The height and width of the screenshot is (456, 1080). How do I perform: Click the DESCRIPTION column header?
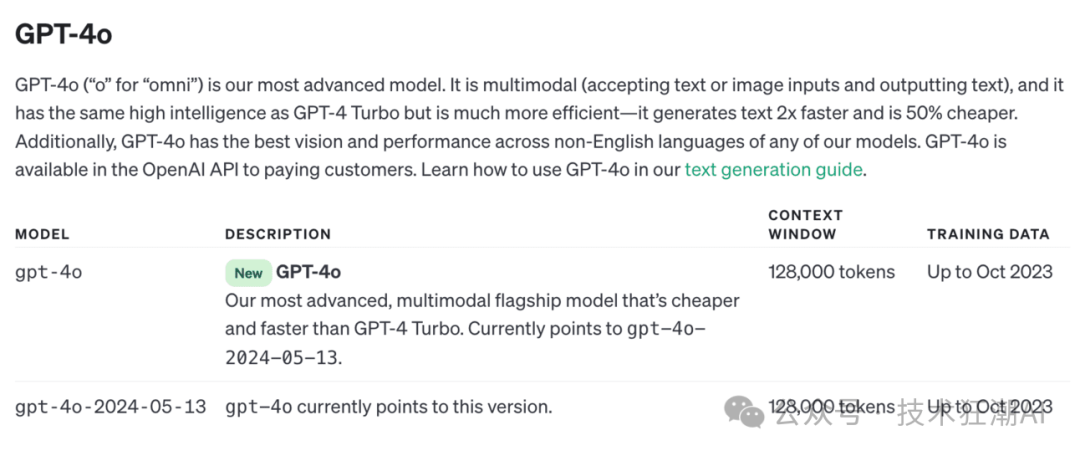pos(277,234)
